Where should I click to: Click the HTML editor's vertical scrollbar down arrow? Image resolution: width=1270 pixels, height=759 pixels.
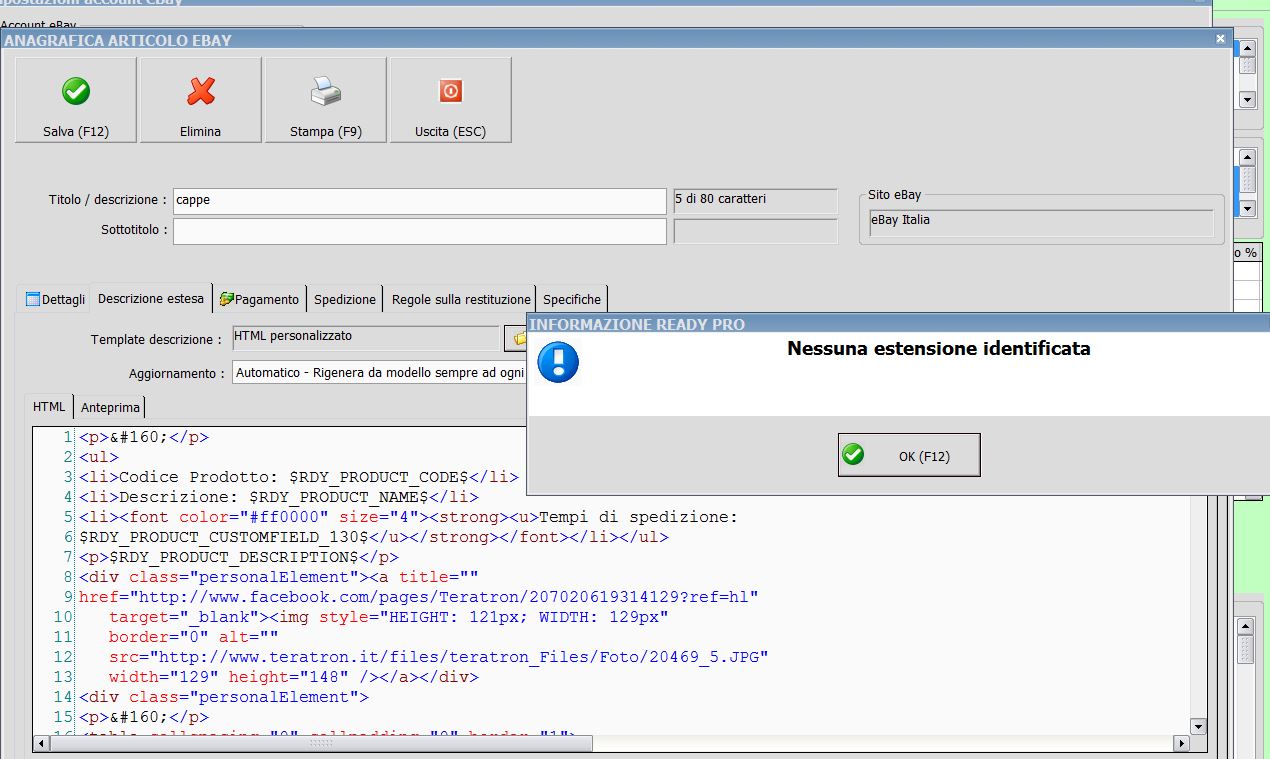tap(1198, 726)
